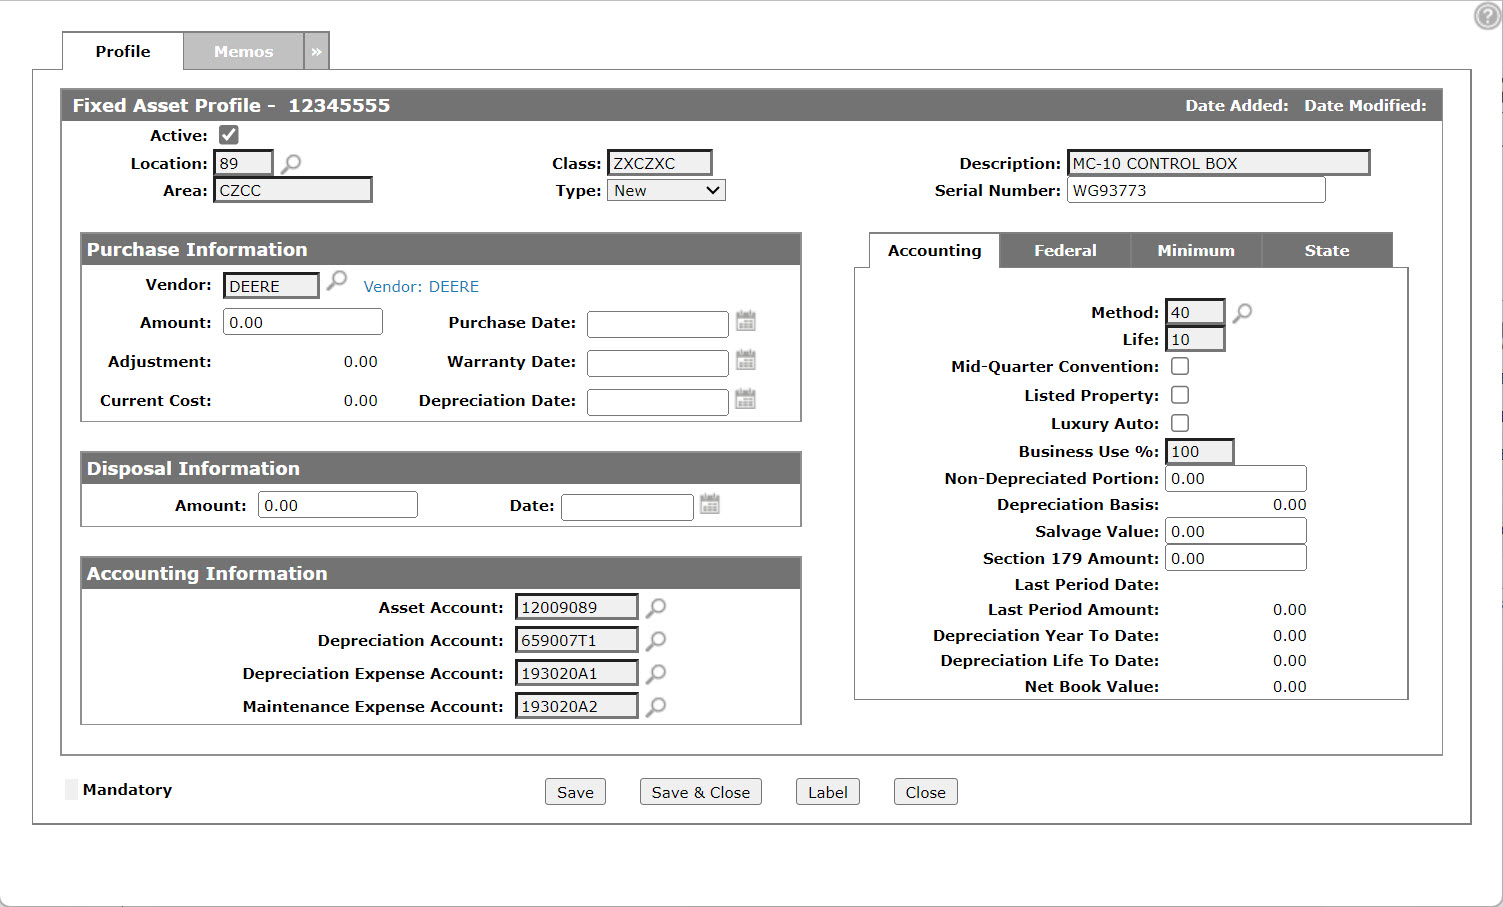Click the Mandatory legend label
Viewport: 1503px width, 907px height.
tap(127, 790)
